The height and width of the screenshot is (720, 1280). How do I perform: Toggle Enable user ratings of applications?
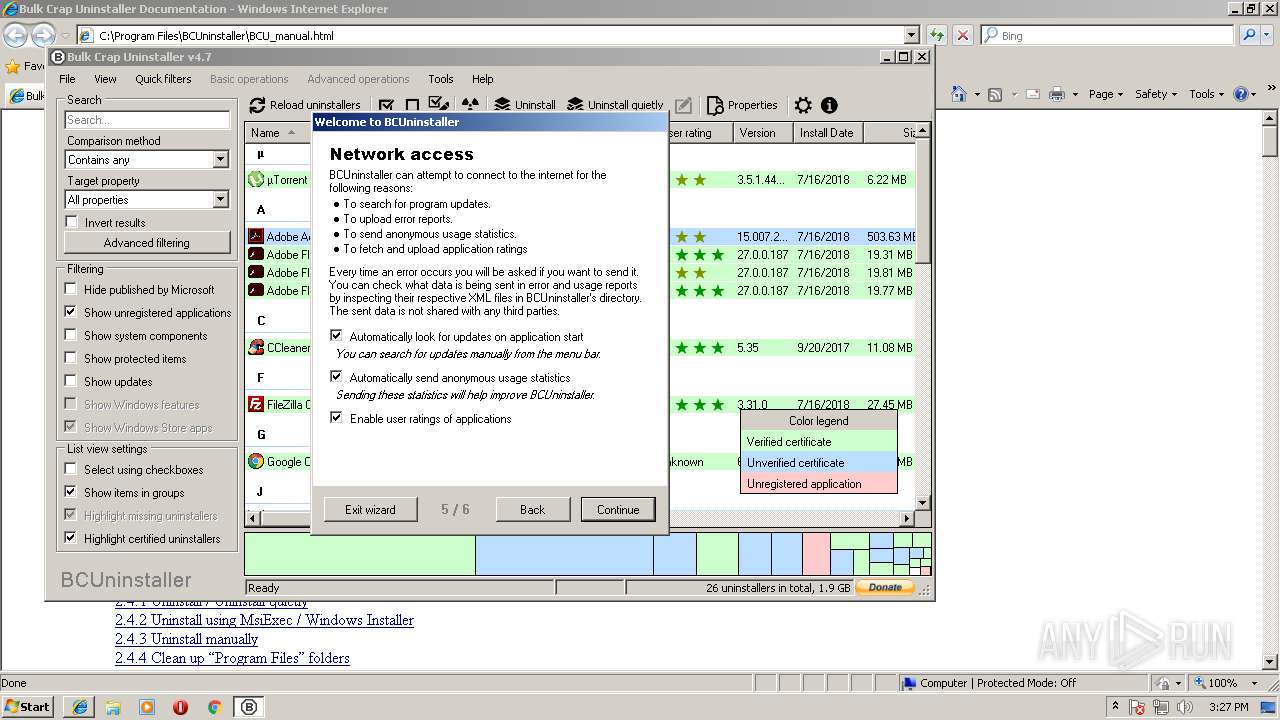tap(336, 418)
